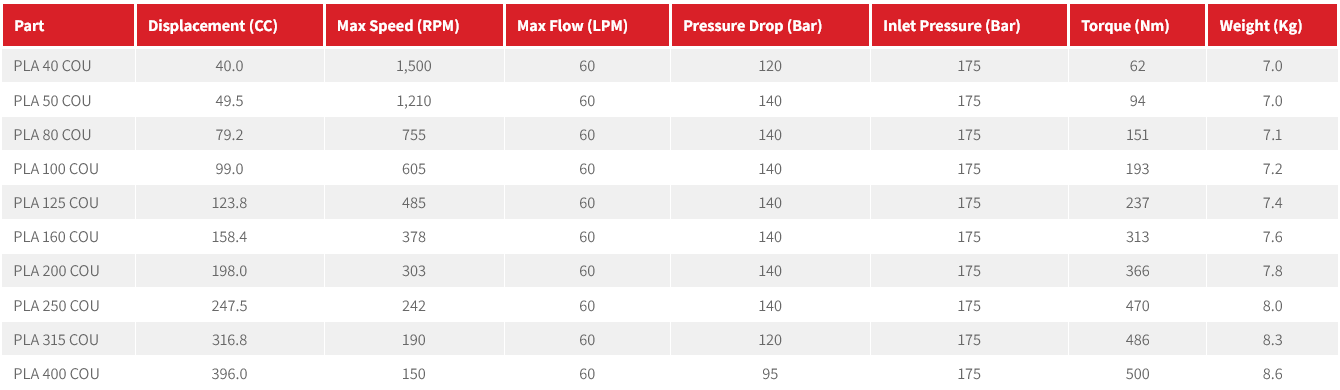This screenshot has width=1340, height=390.
Task: Select the PLA 400 COU row label
Action: [x=56, y=374]
